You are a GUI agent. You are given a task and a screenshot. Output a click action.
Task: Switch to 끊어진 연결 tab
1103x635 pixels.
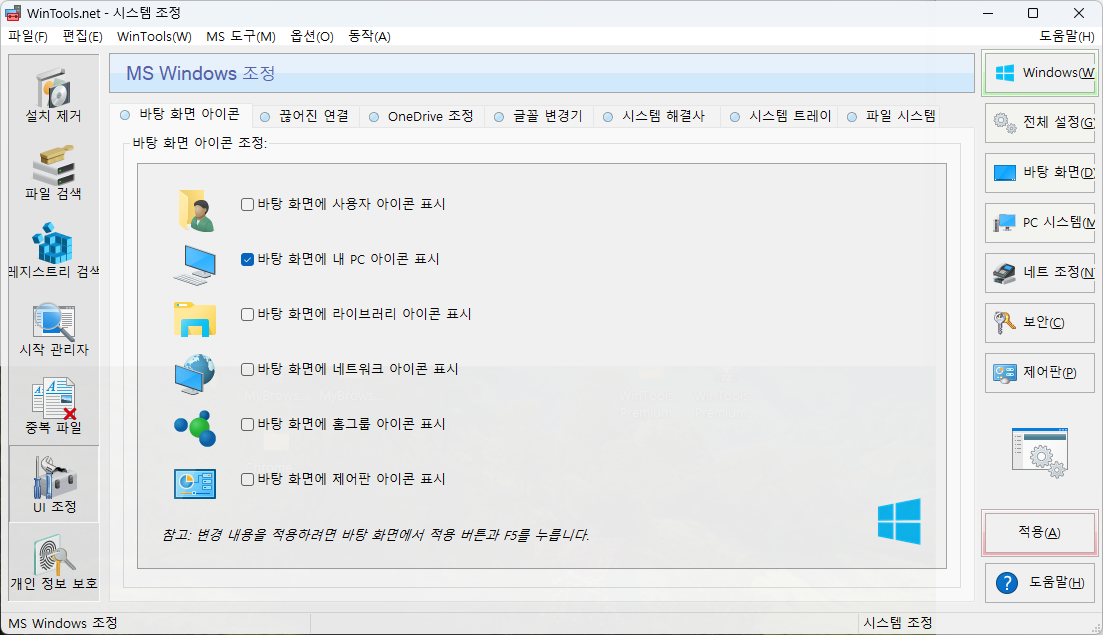[x=305, y=117]
